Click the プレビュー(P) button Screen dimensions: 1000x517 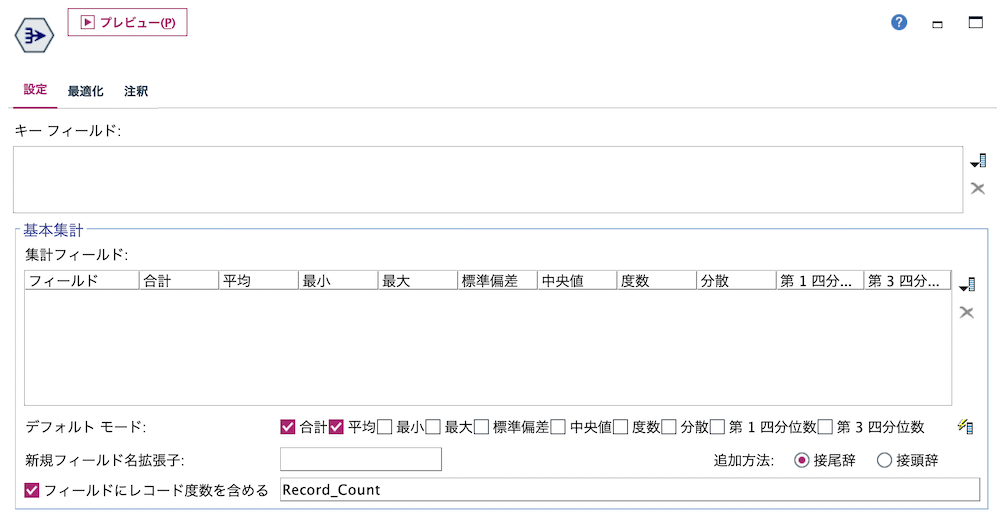[128, 22]
